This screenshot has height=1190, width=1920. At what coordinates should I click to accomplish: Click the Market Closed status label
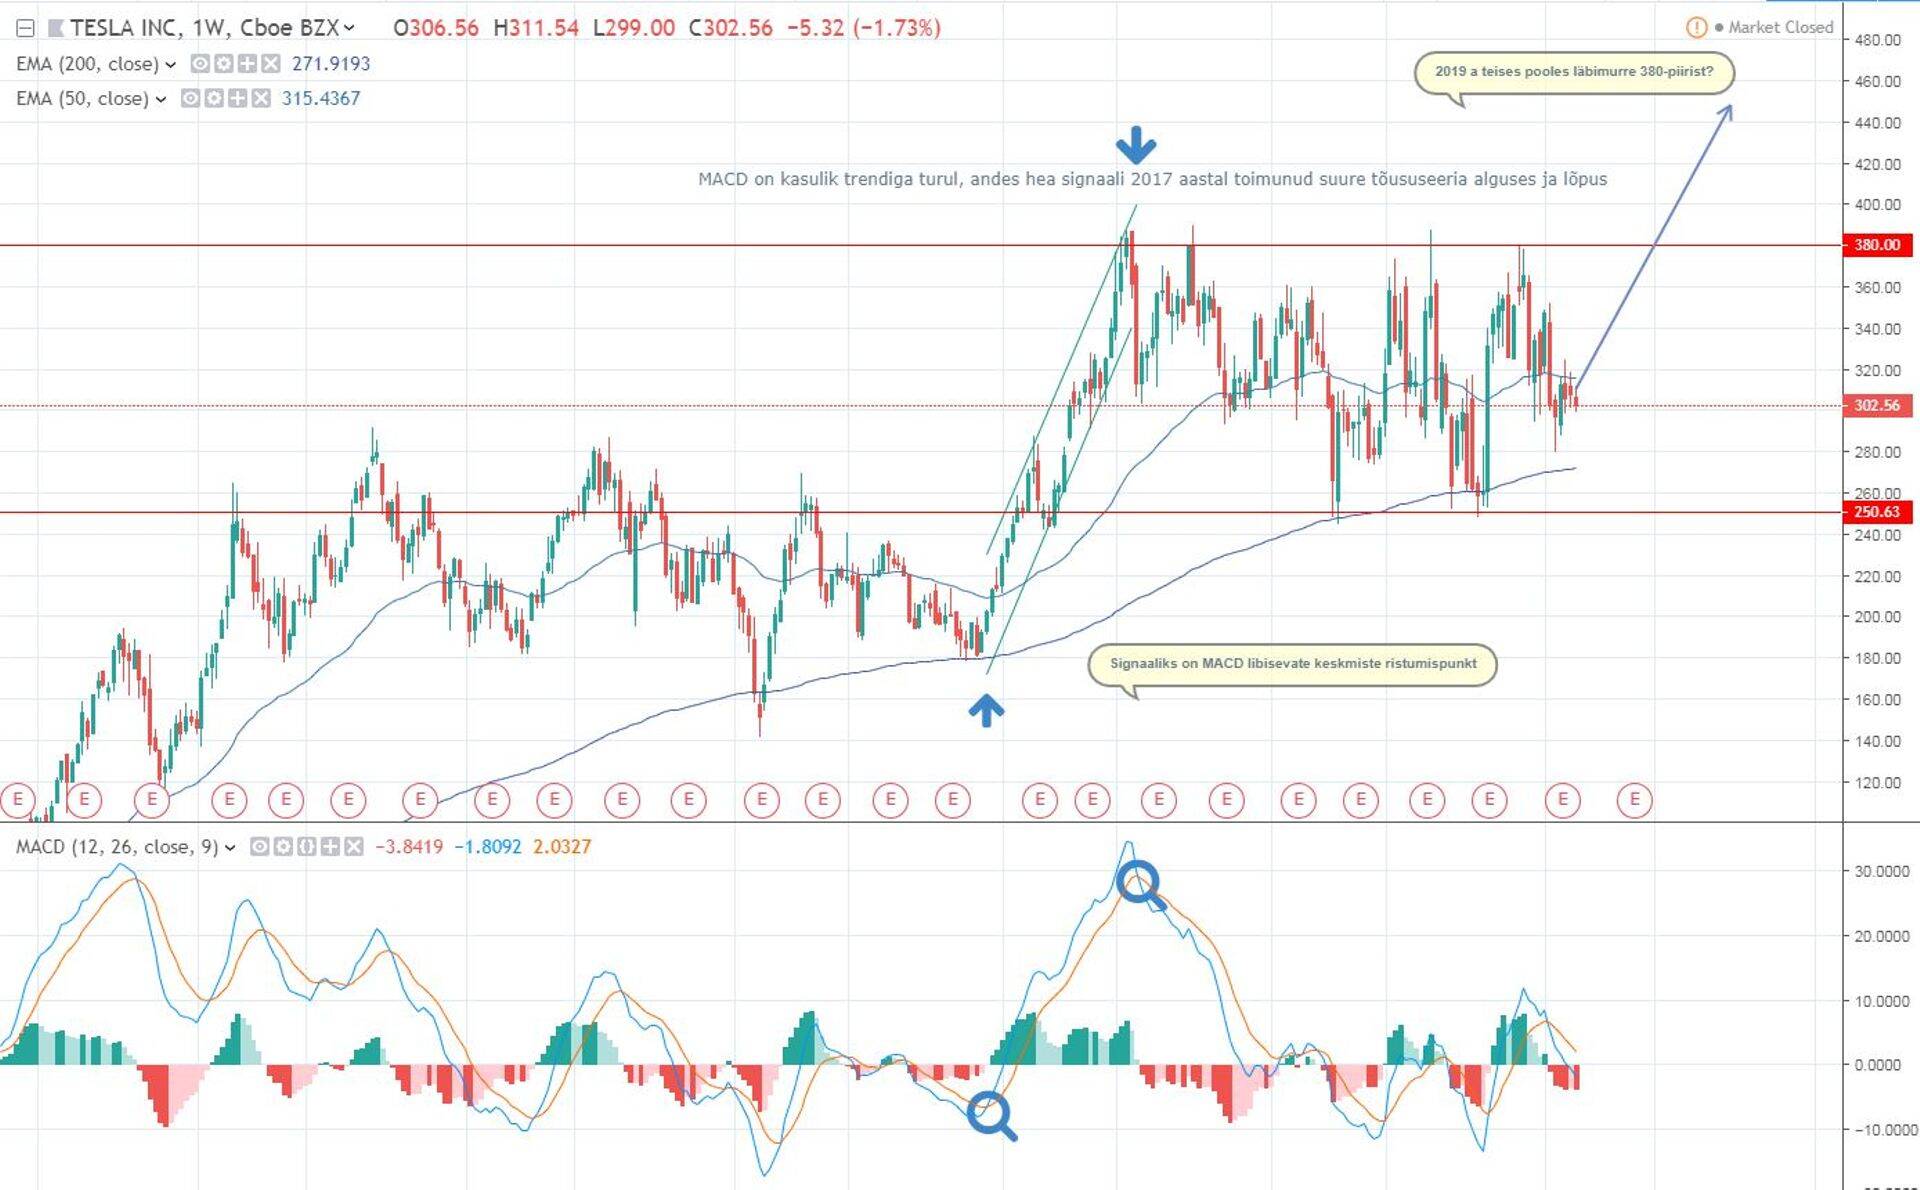(x=1781, y=28)
